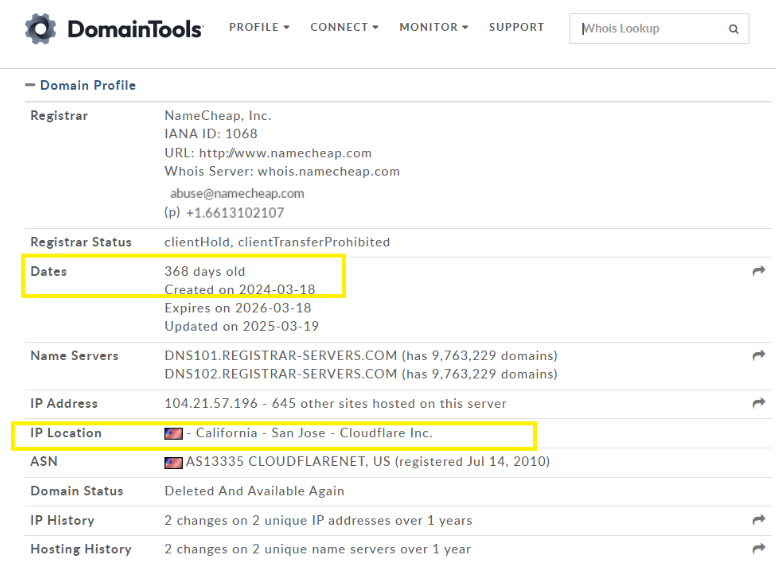Open the CONNECT dropdown menu
This screenshot has width=776, height=568.
pos(344,27)
